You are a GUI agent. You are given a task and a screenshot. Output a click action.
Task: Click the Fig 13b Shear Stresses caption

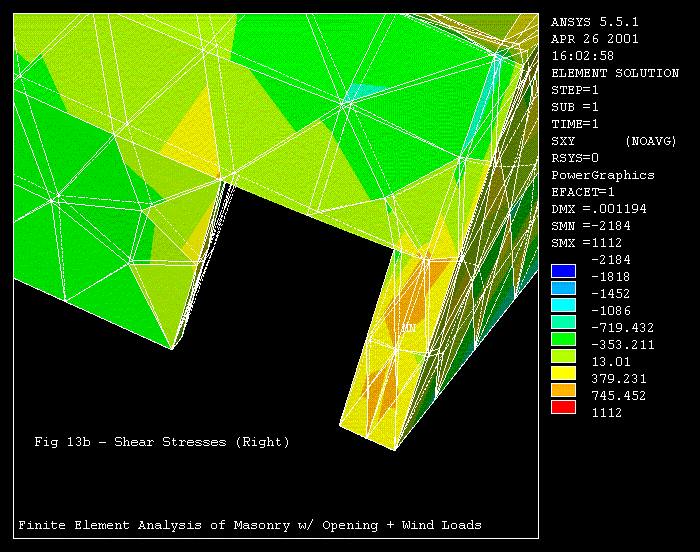(x=161, y=441)
